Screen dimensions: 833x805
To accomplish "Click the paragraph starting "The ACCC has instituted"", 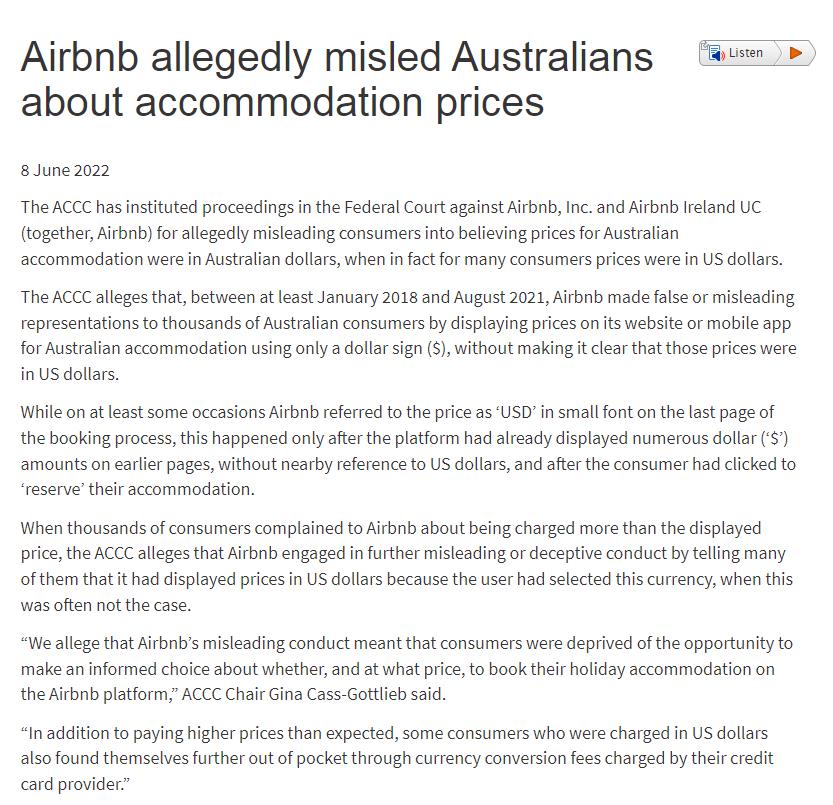I will (x=402, y=233).
